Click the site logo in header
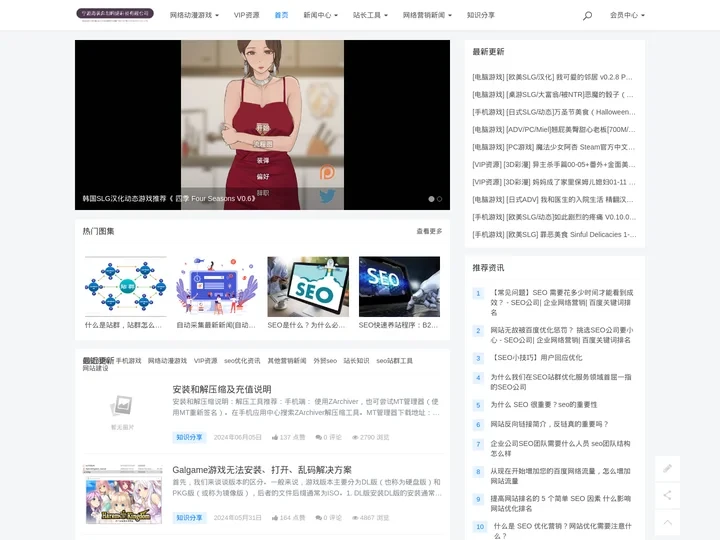This screenshot has width=720, height=540. pos(115,15)
